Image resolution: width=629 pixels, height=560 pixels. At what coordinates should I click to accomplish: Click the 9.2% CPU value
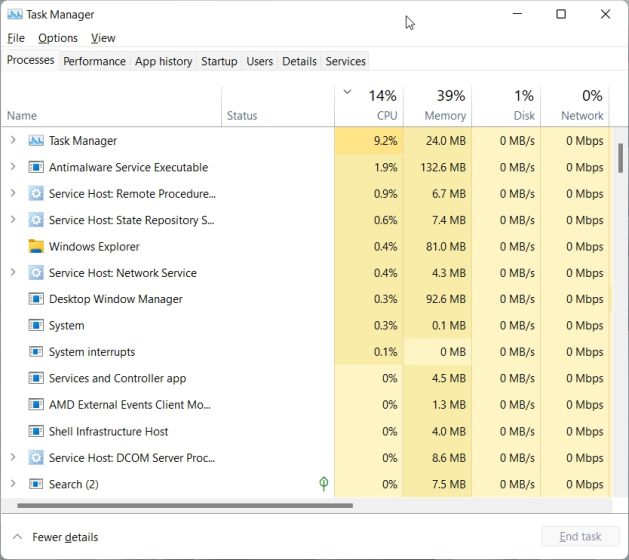point(386,141)
